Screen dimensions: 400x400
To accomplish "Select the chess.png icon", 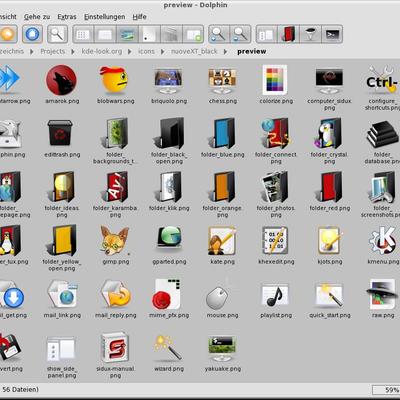I will [222, 81].
